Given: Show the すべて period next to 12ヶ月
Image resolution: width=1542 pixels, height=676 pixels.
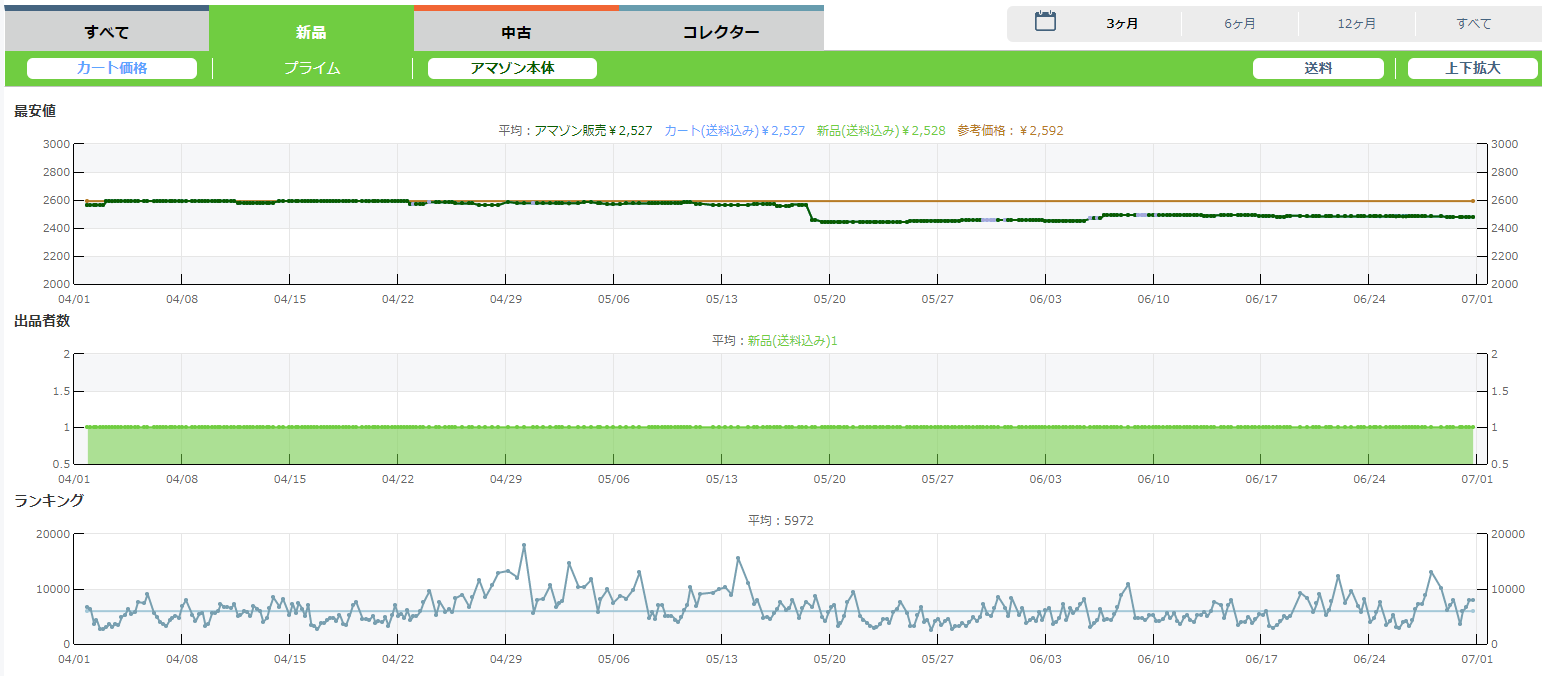Looking at the screenshot, I should (x=1474, y=24).
